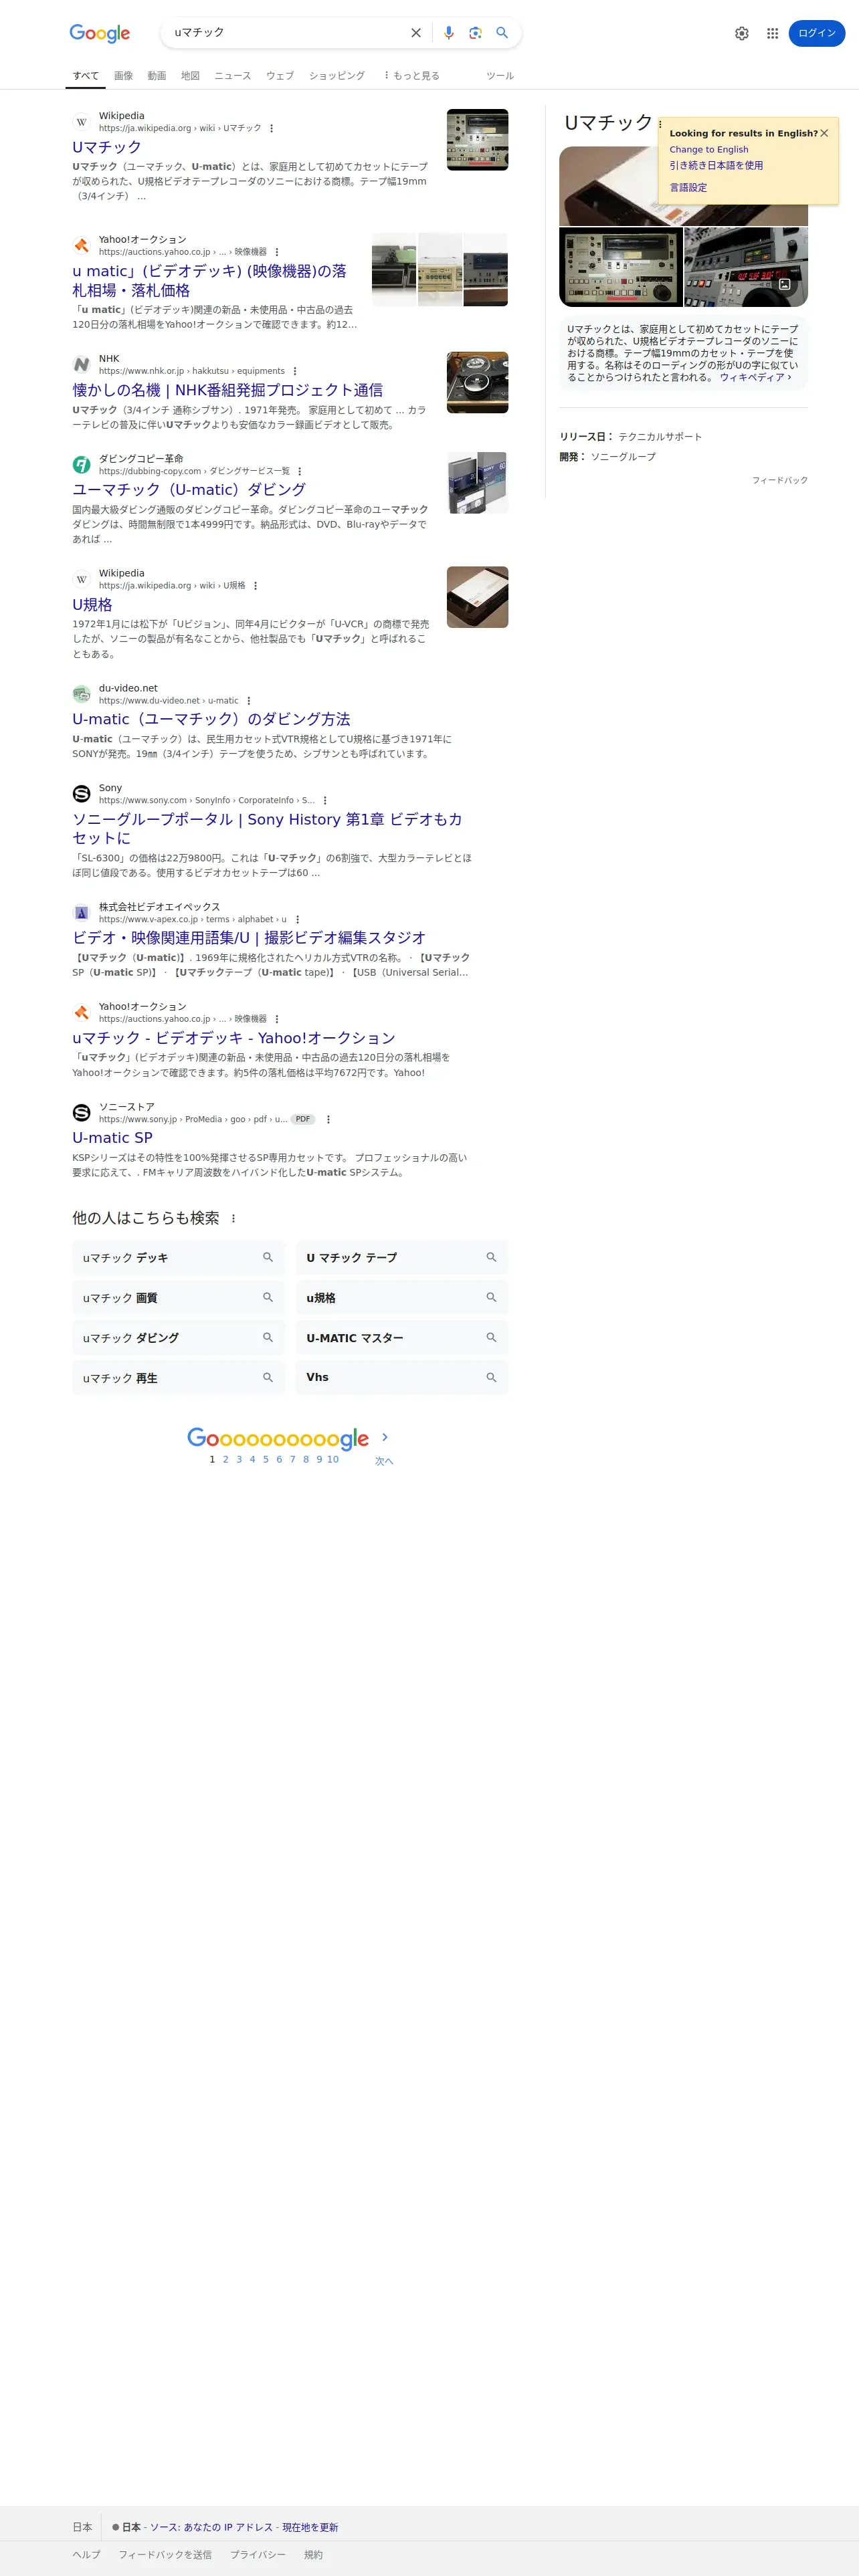This screenshot has height=2576, width=859.
Task: Start voice search with the microphone icon
Action: [448, 33]
